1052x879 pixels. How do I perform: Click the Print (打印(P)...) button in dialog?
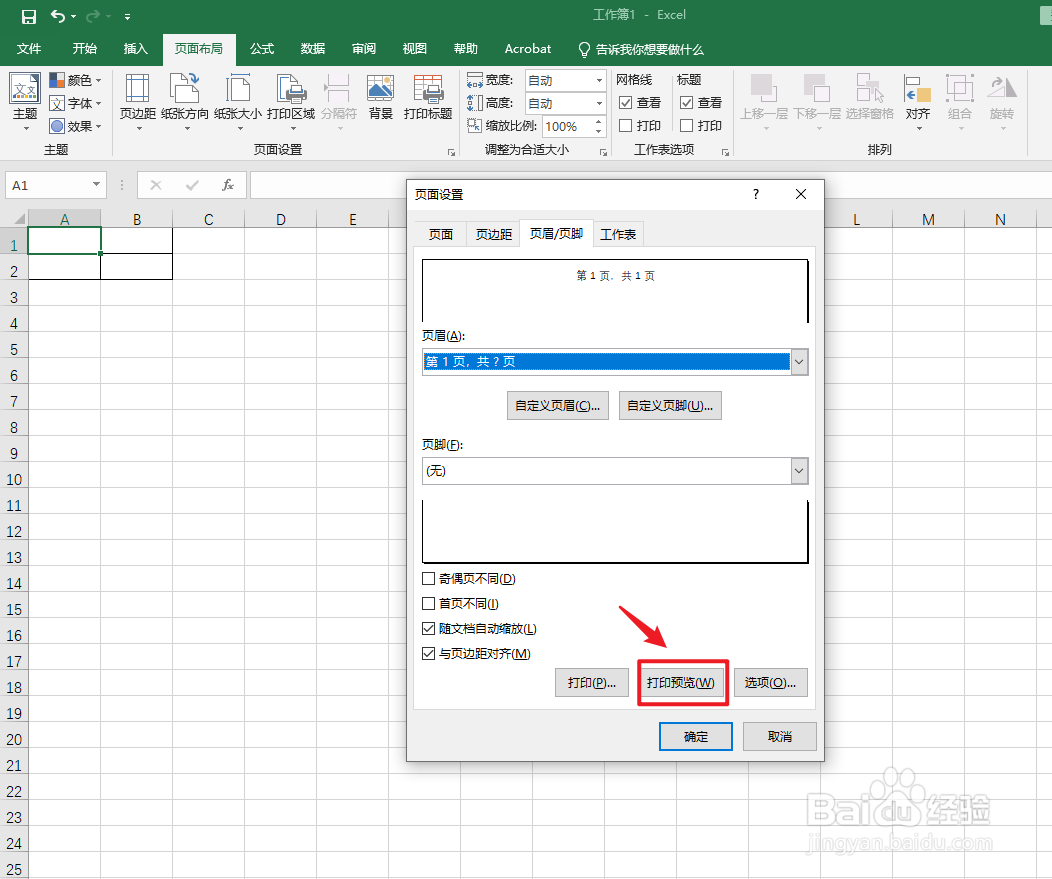(592, 683)
